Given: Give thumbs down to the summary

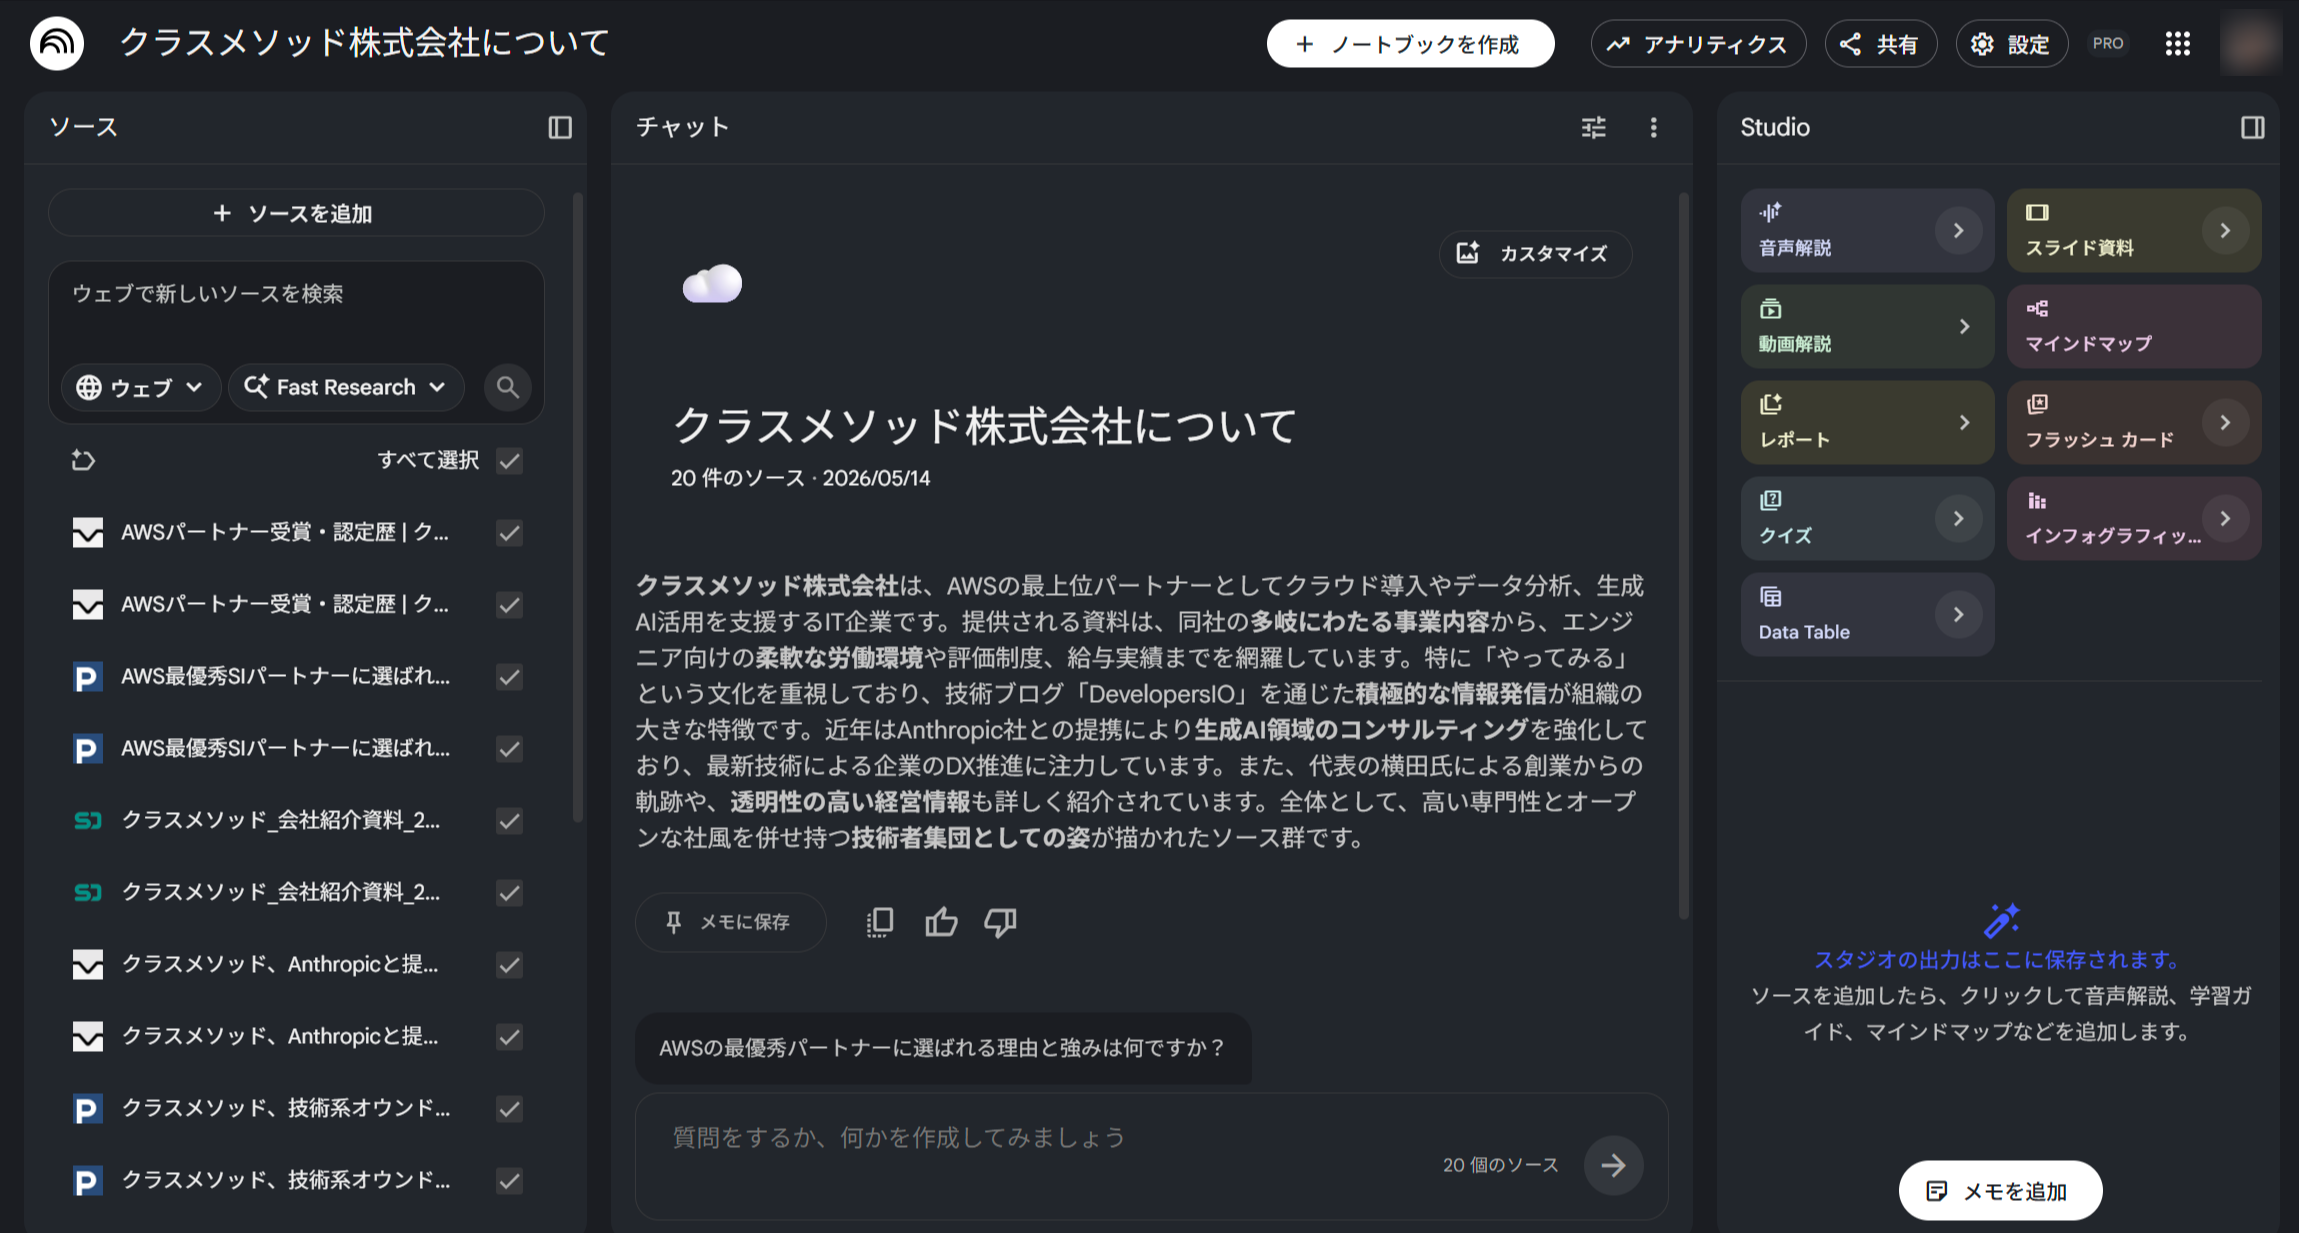Looking at the screenshot, I should pyautogui.click(x=1000, y=922).
